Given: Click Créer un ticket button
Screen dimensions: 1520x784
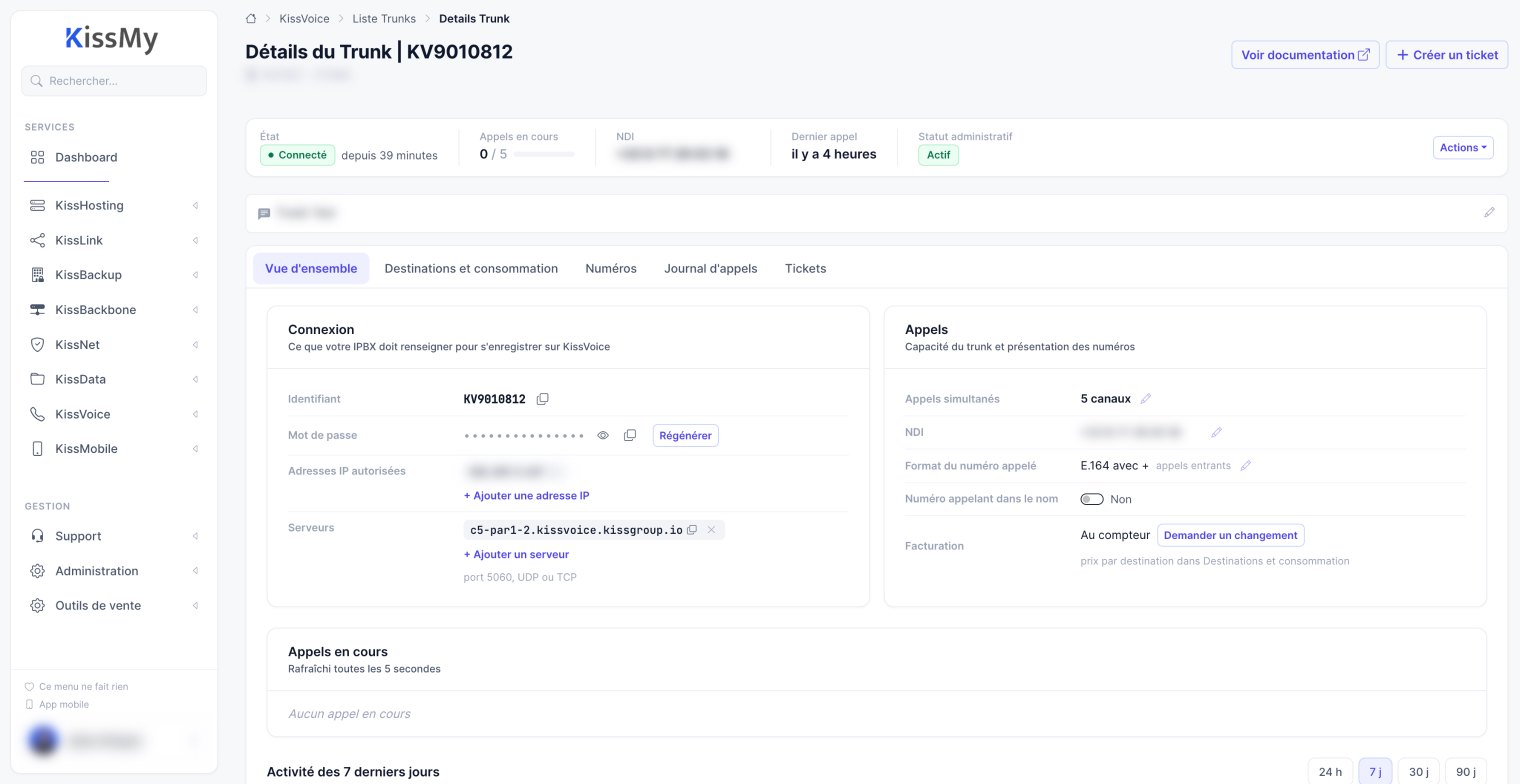Looking at the screenshot, I should point(1447,55).
